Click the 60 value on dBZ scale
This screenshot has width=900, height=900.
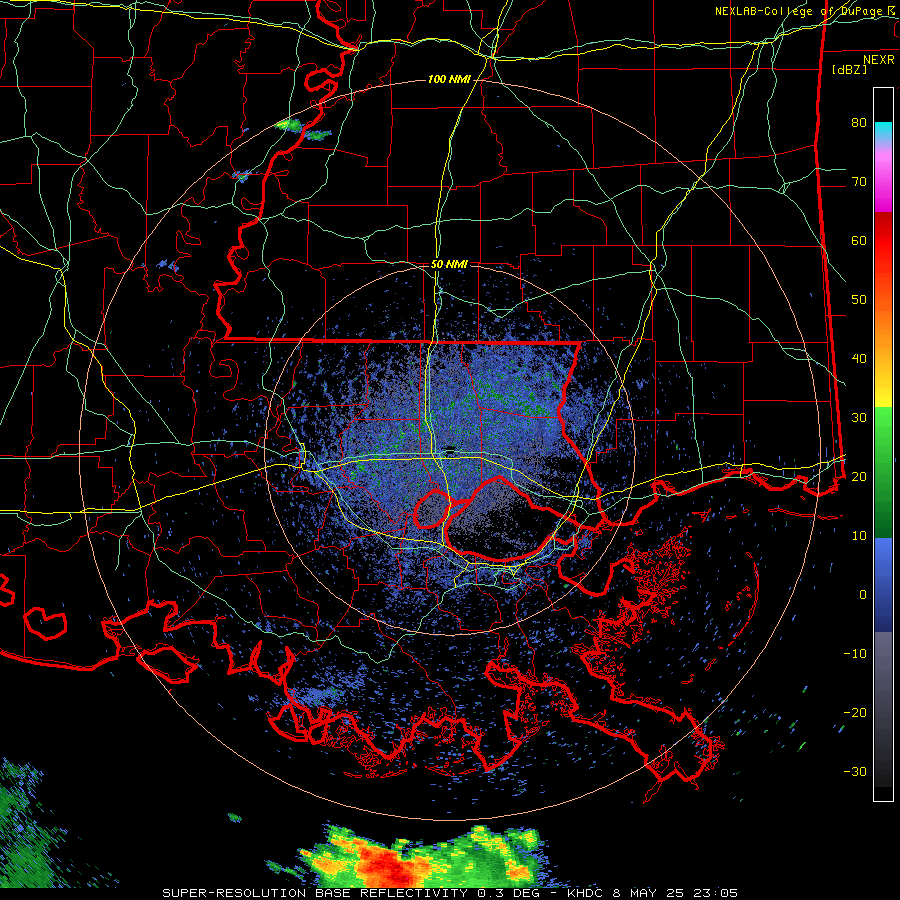pyautogui.click(x=859, y=240)
